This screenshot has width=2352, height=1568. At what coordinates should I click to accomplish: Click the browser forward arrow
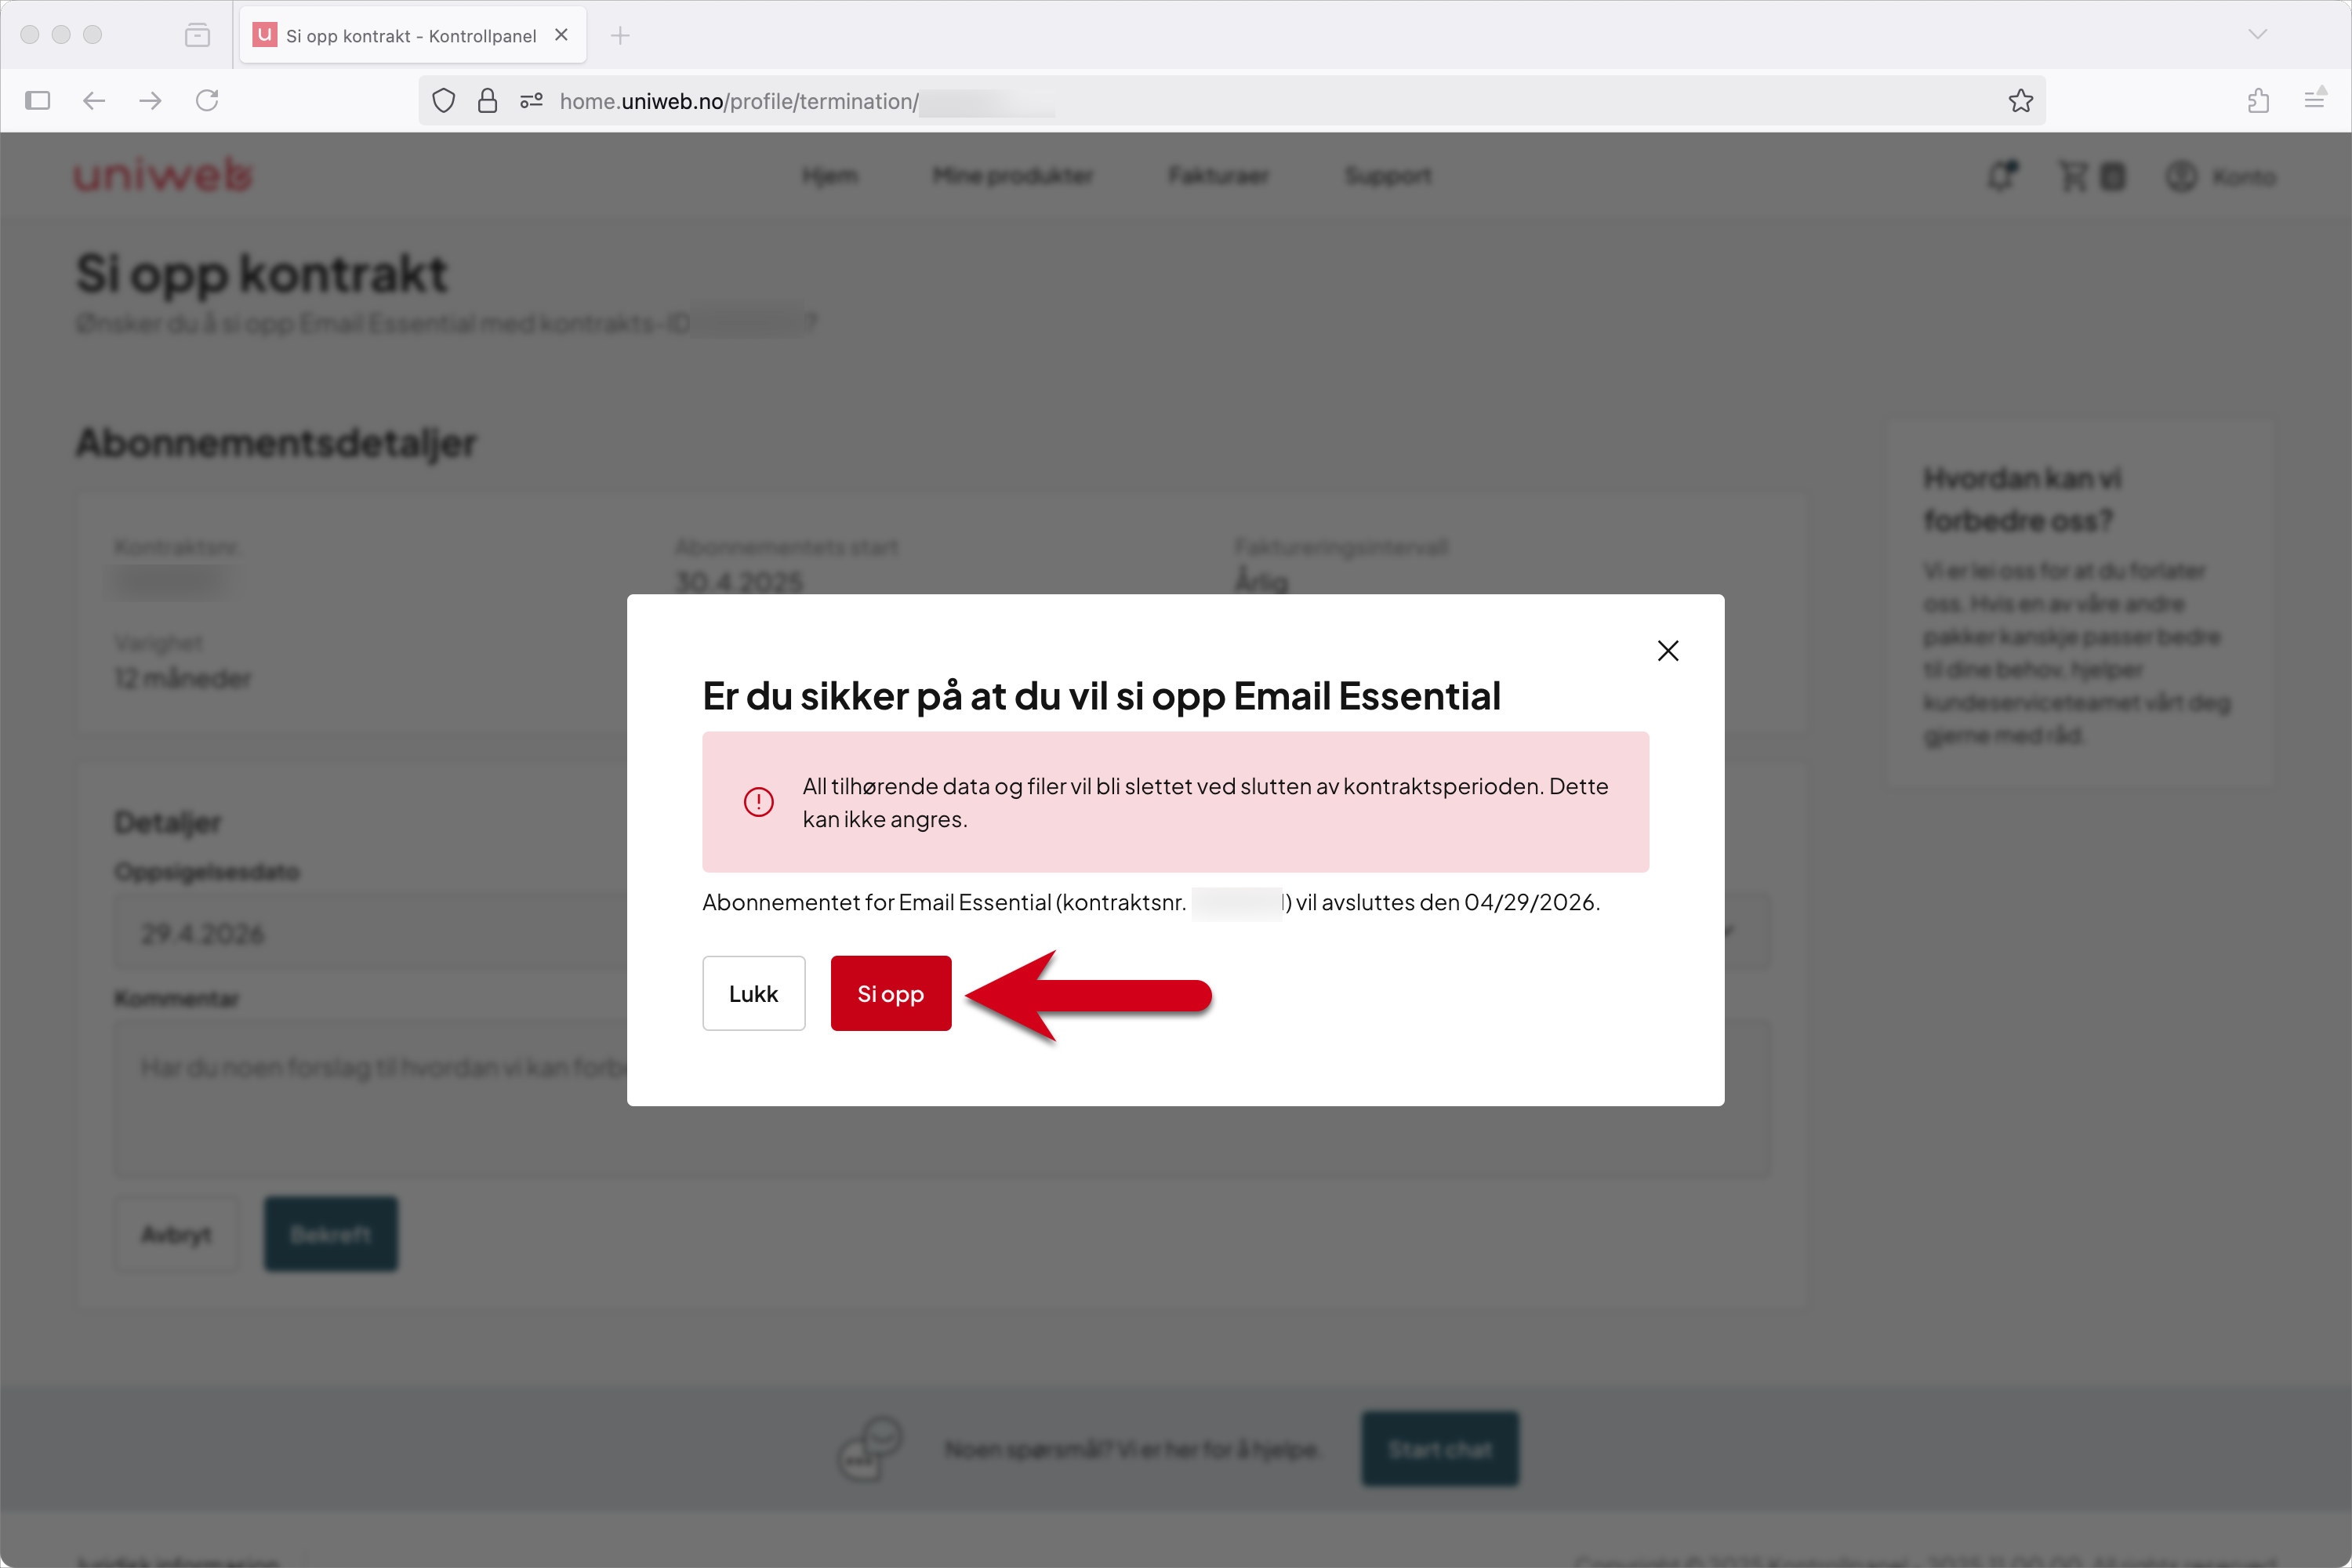pyautogui.click(x=150, y=100)
